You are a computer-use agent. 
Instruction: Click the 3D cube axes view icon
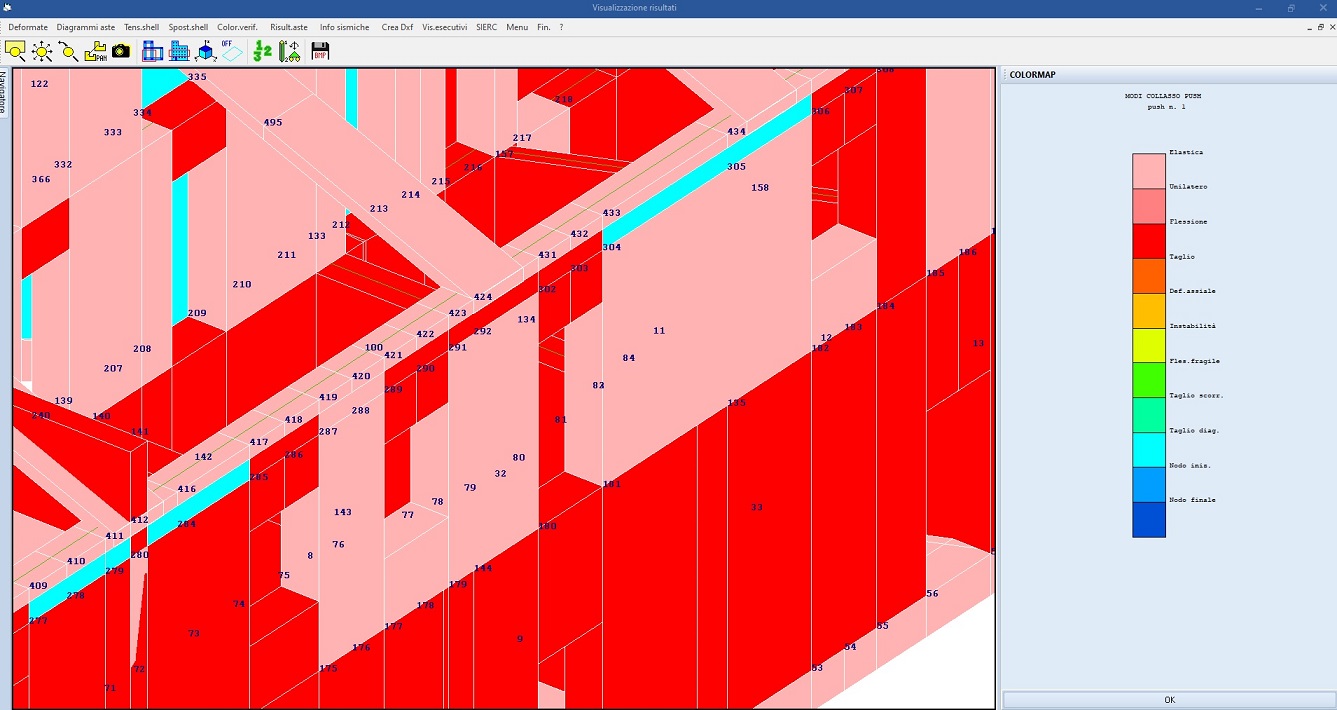tap(205, 51)
